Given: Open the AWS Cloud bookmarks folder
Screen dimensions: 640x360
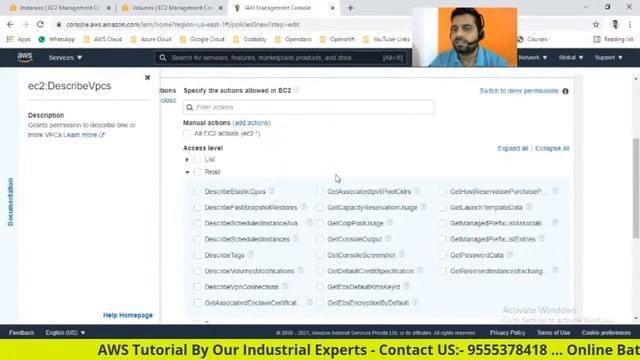Looking at the screenshot, I should 103,39.
